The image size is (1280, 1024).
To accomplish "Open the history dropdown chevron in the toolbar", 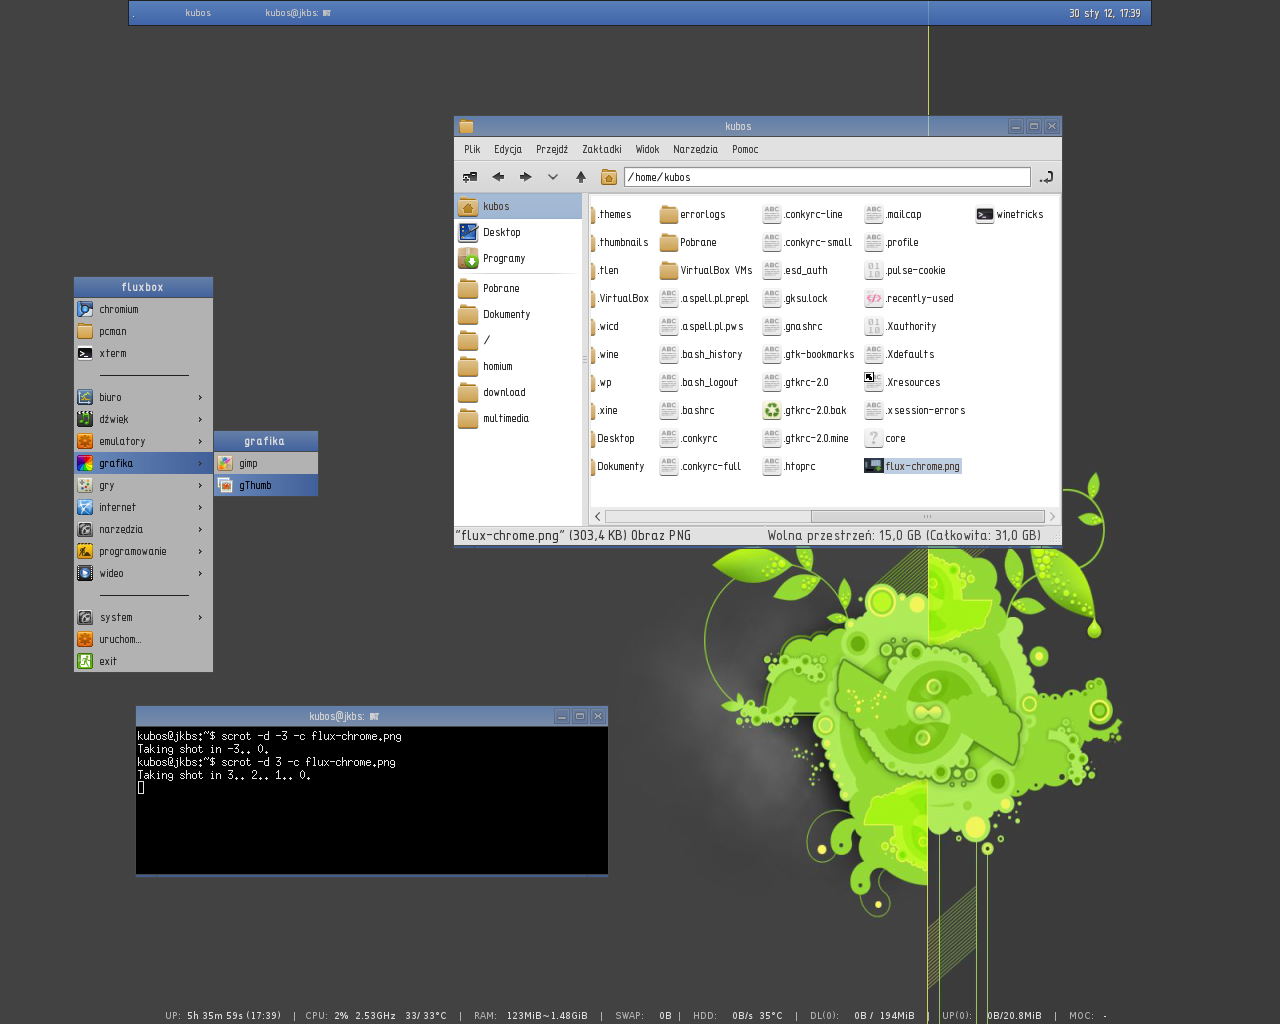I will point(552,177).
